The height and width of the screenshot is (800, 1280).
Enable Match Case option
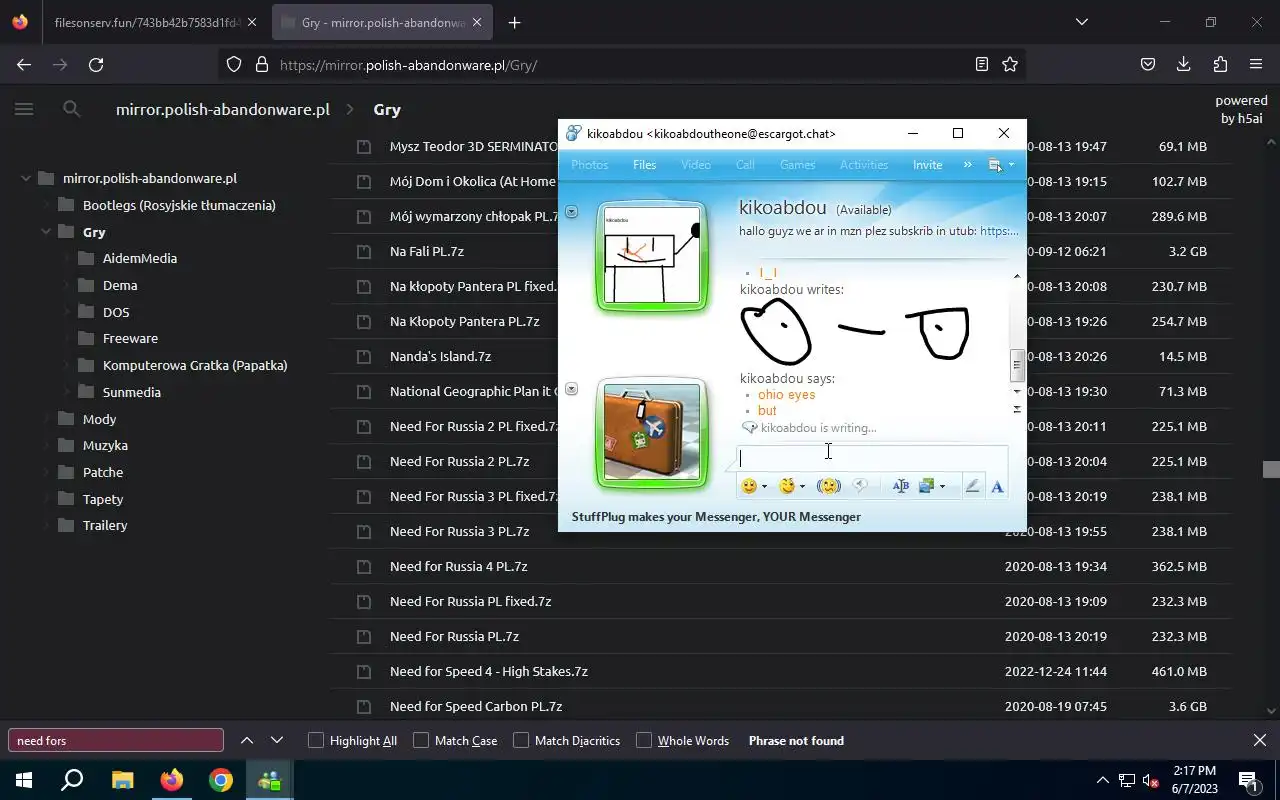[421, 740]
